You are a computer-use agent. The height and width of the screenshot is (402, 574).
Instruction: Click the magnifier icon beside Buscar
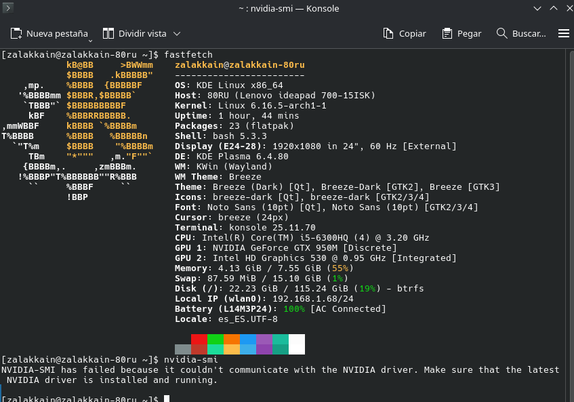502,33
